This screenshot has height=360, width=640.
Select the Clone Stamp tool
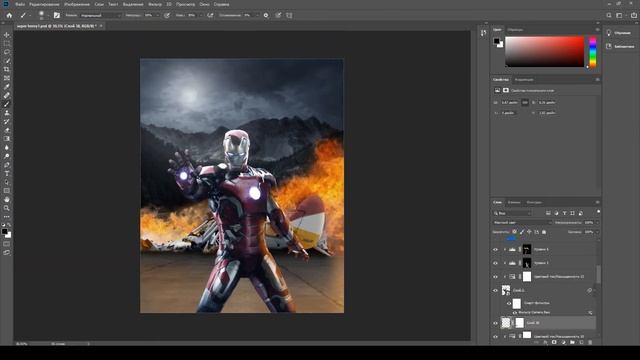point(7,113)
